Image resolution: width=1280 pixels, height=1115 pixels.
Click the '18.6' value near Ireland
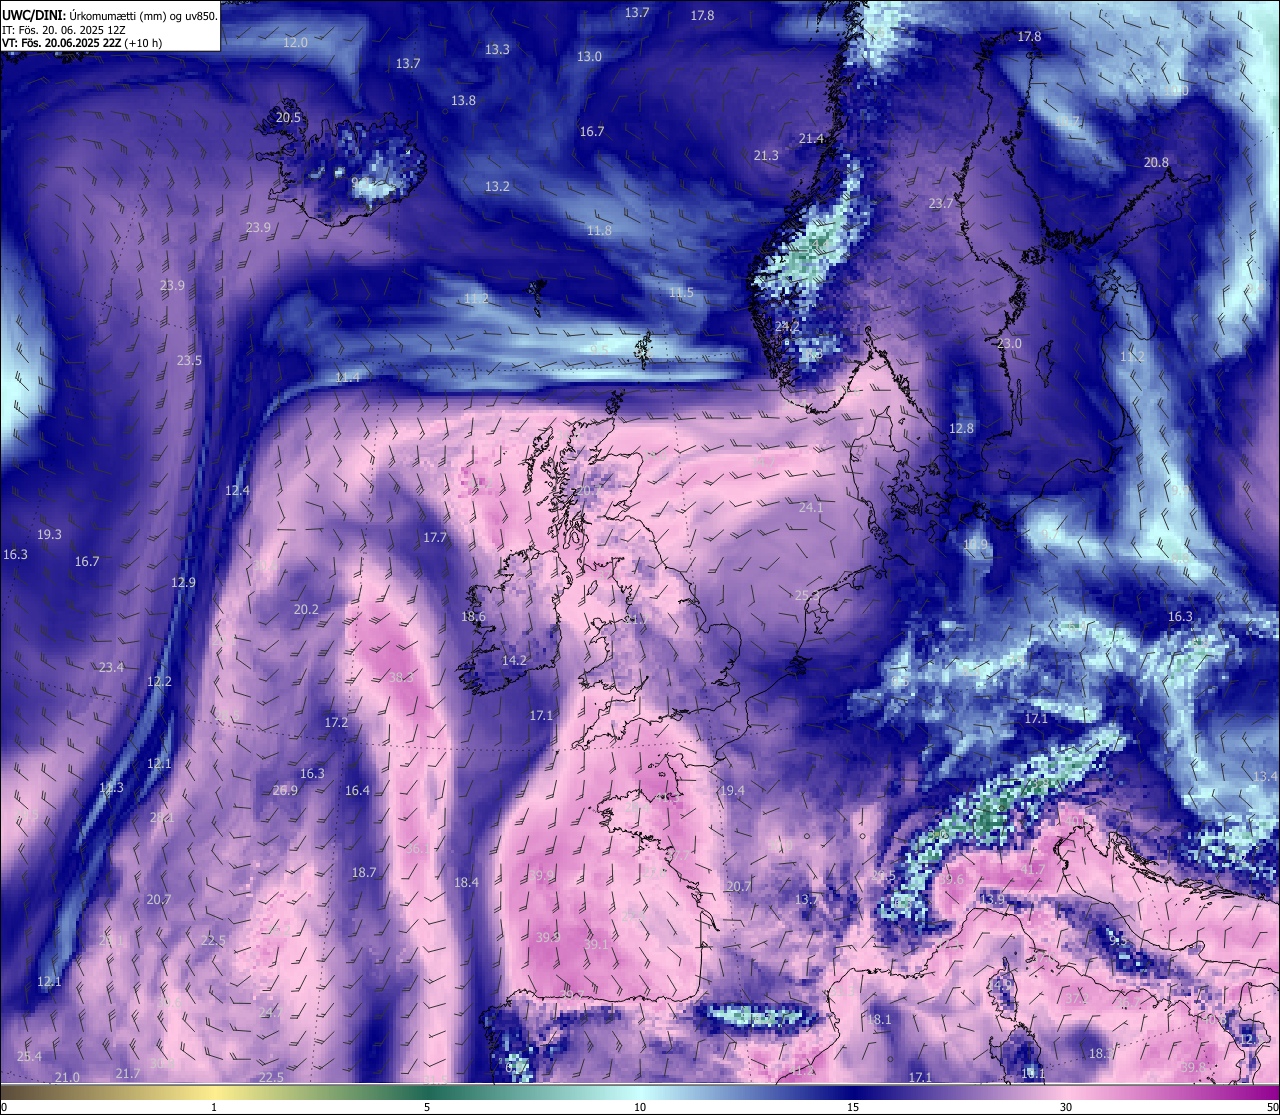[x=473, y=616]
